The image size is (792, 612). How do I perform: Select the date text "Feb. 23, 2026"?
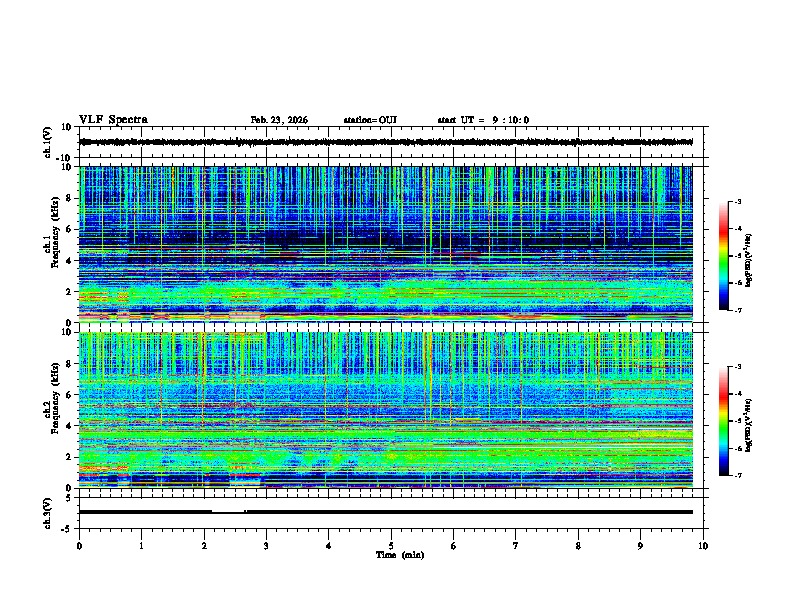tap(279, 120)
